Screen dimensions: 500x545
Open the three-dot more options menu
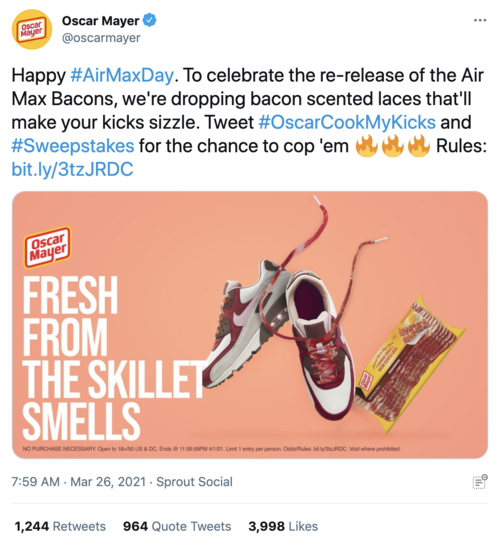[x=480, y=21]
